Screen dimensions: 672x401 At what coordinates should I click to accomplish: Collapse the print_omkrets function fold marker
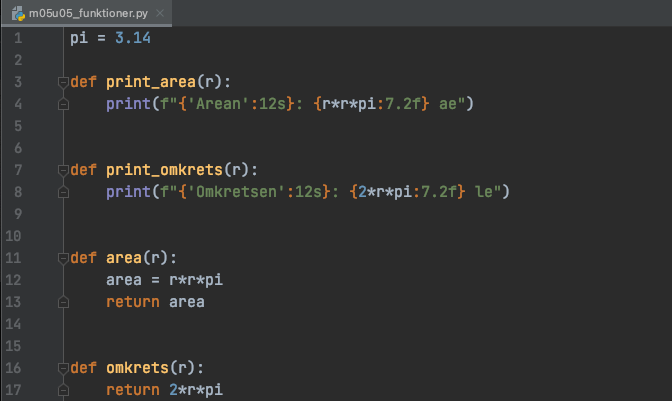[x=63, y=170]
